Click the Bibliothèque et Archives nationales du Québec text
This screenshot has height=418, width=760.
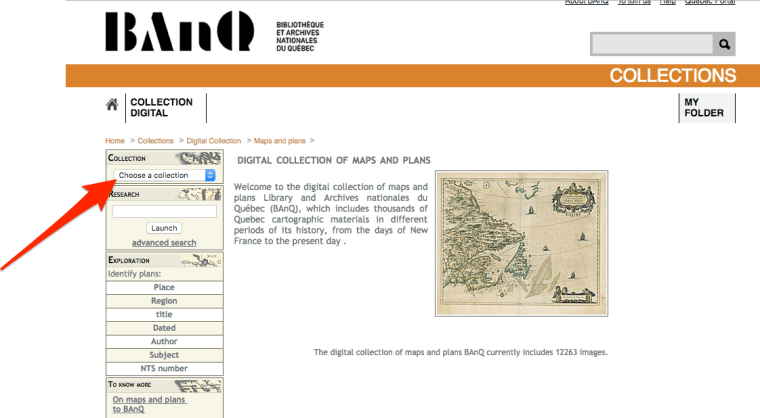pyautogui.click(x=300, y=36)
